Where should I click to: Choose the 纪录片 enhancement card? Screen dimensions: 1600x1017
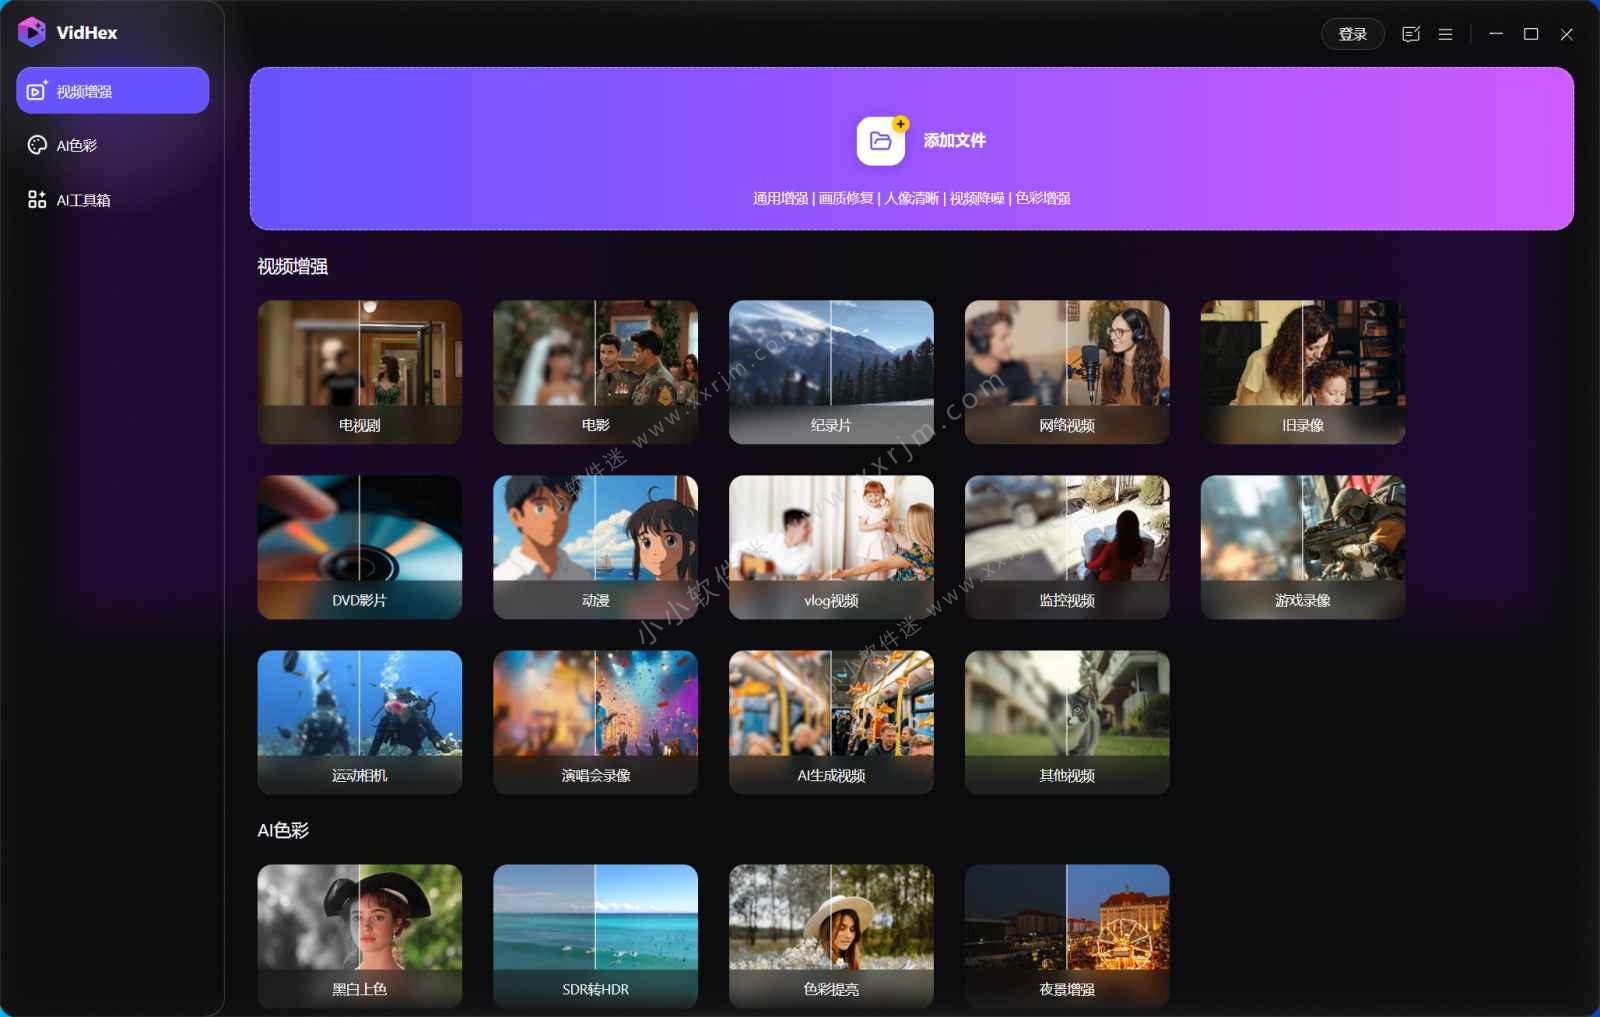coord(832,372)
